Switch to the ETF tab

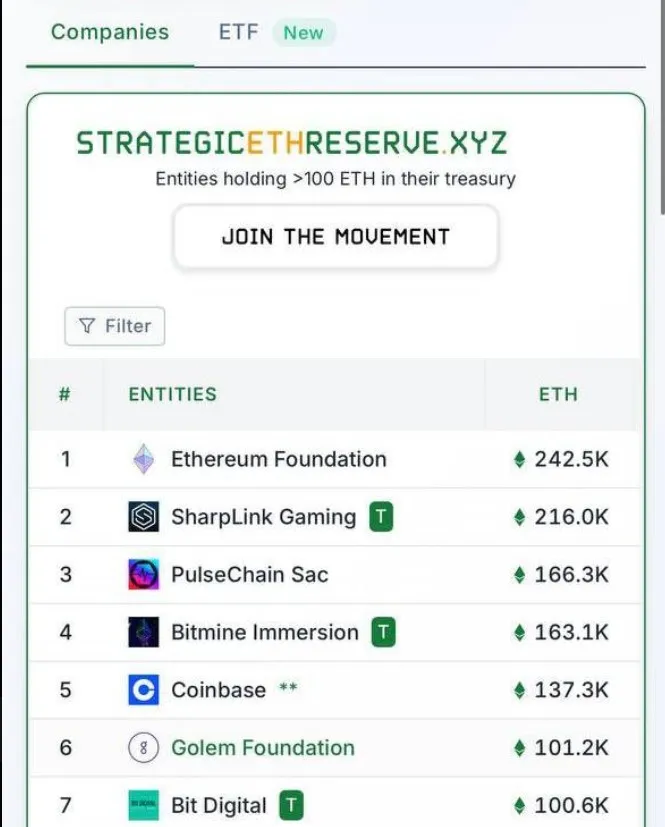click(x=237, y=31)
